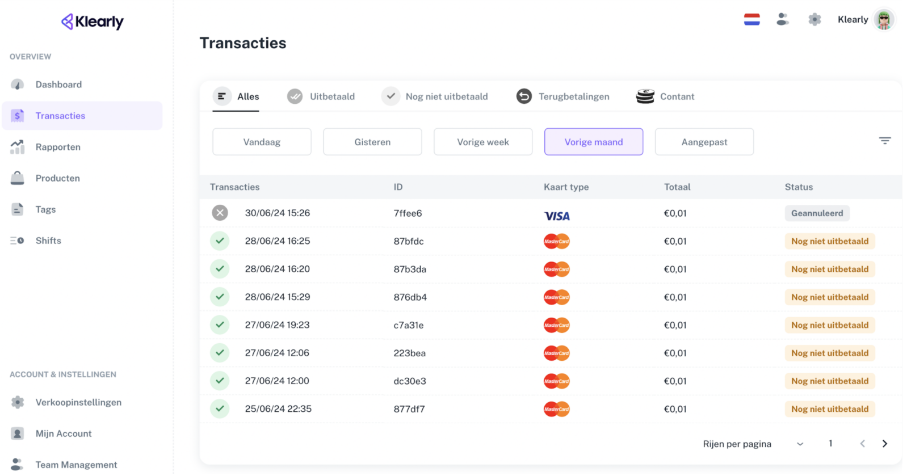Switch to the Uitbetaald tab
Viewport: 903px width, 474px height.
click(321, 97)
